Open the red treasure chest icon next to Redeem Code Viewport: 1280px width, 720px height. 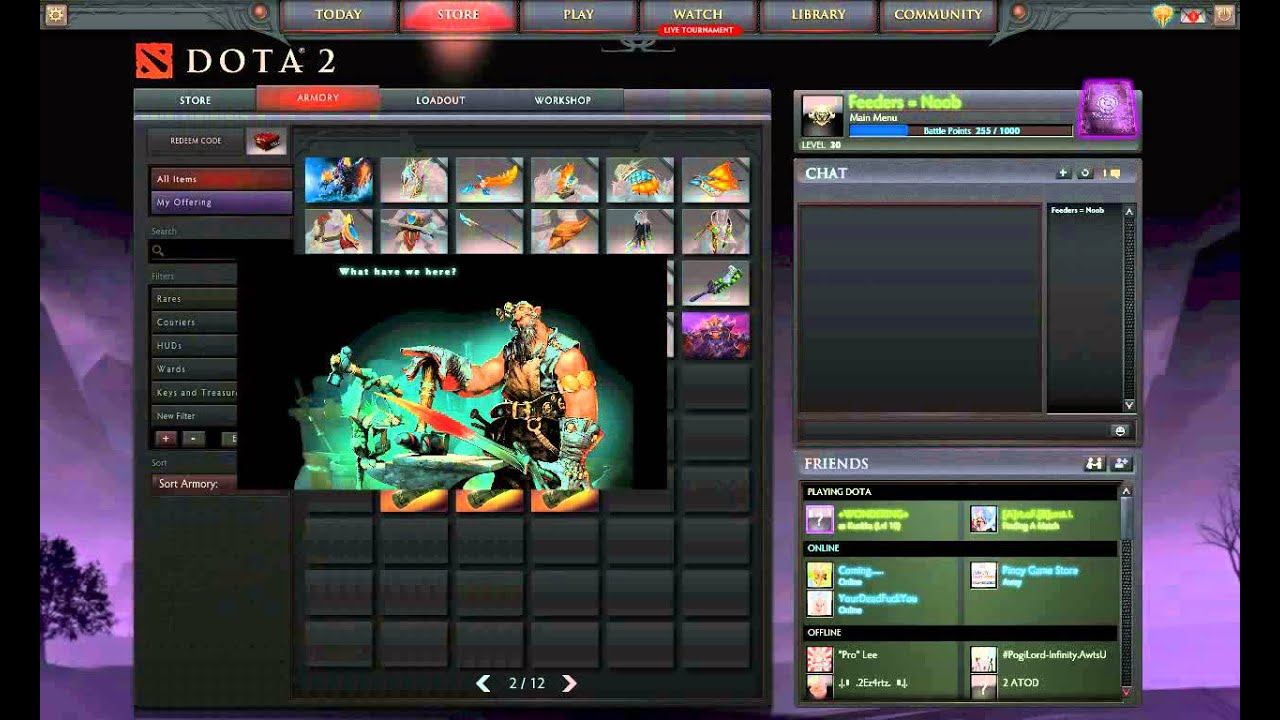(x=266, y=141)
